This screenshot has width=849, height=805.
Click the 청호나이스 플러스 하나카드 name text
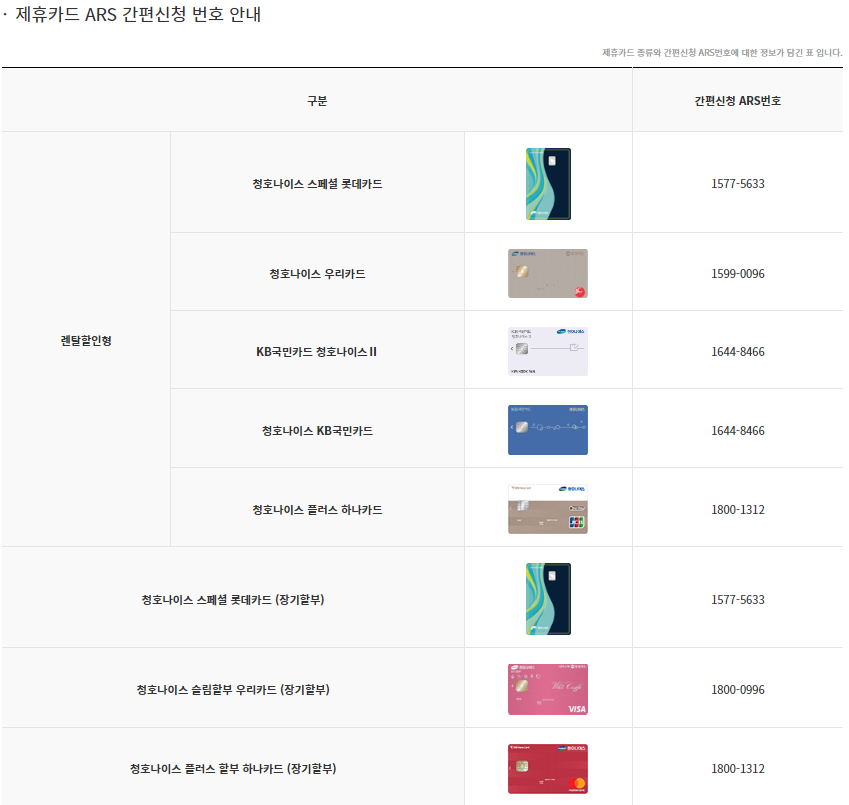pyautogui.click(x=317, y=510)
